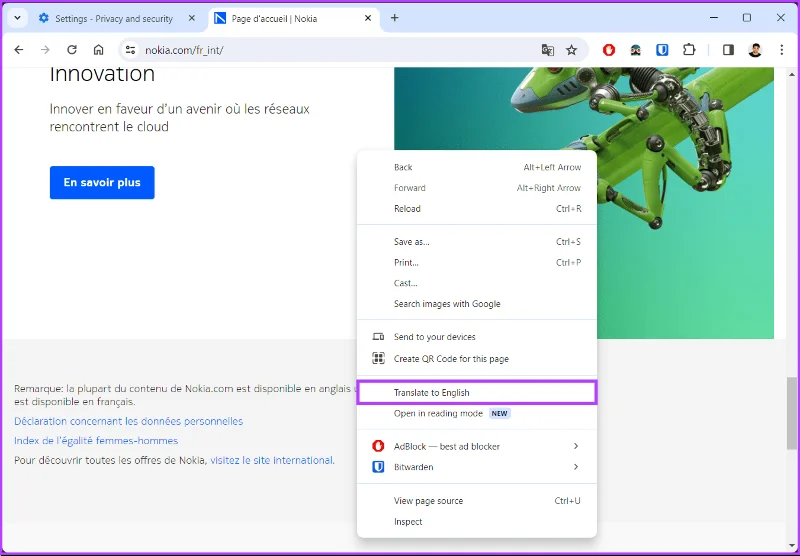This screenshot has width=800, height=556.
Task: Click the browser back arrow
Action: (19, 50)
